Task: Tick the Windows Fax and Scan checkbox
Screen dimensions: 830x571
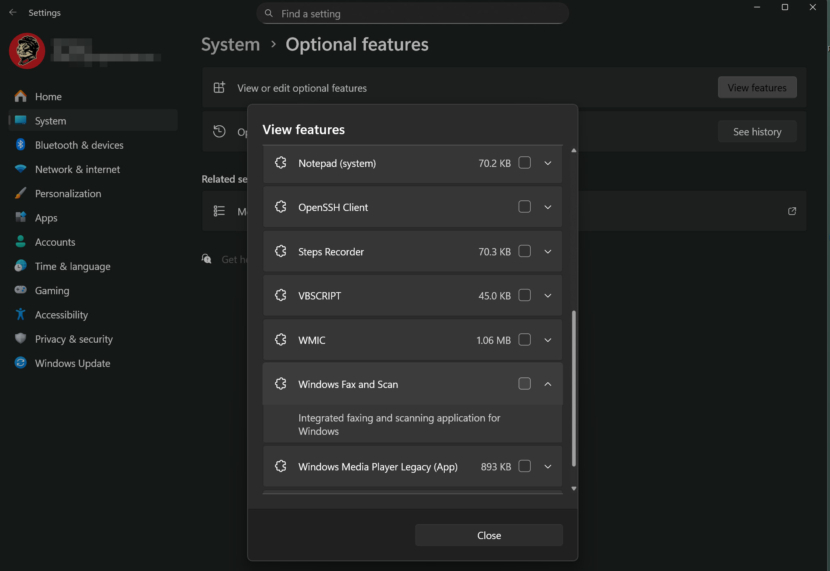Action: 524,384
